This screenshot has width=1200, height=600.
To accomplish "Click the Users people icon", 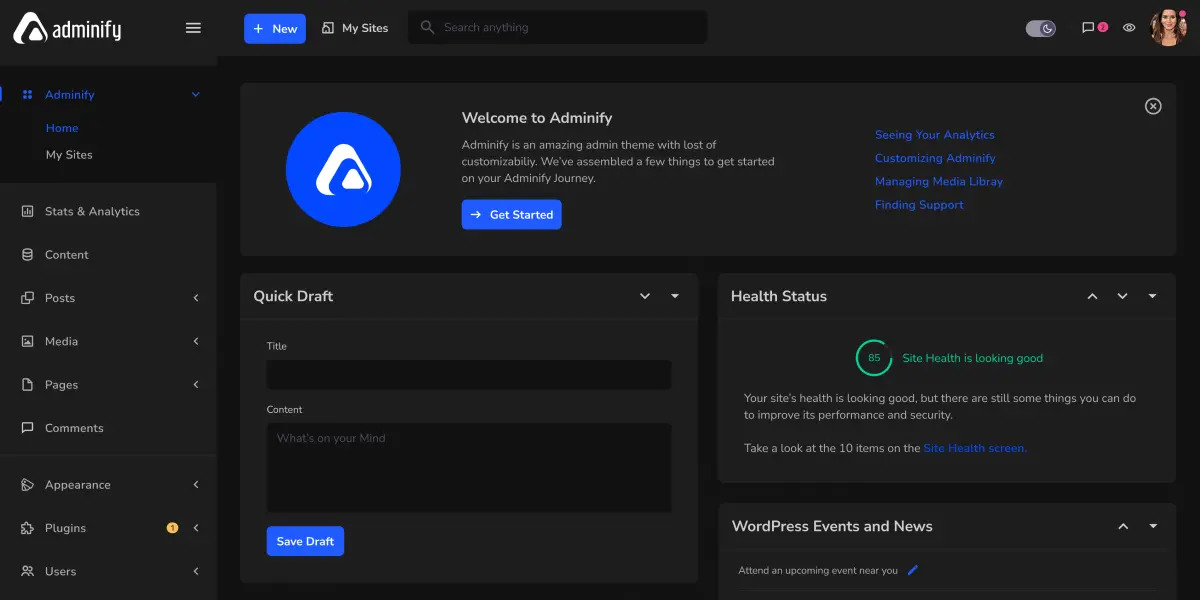I will tap(27, 571).
